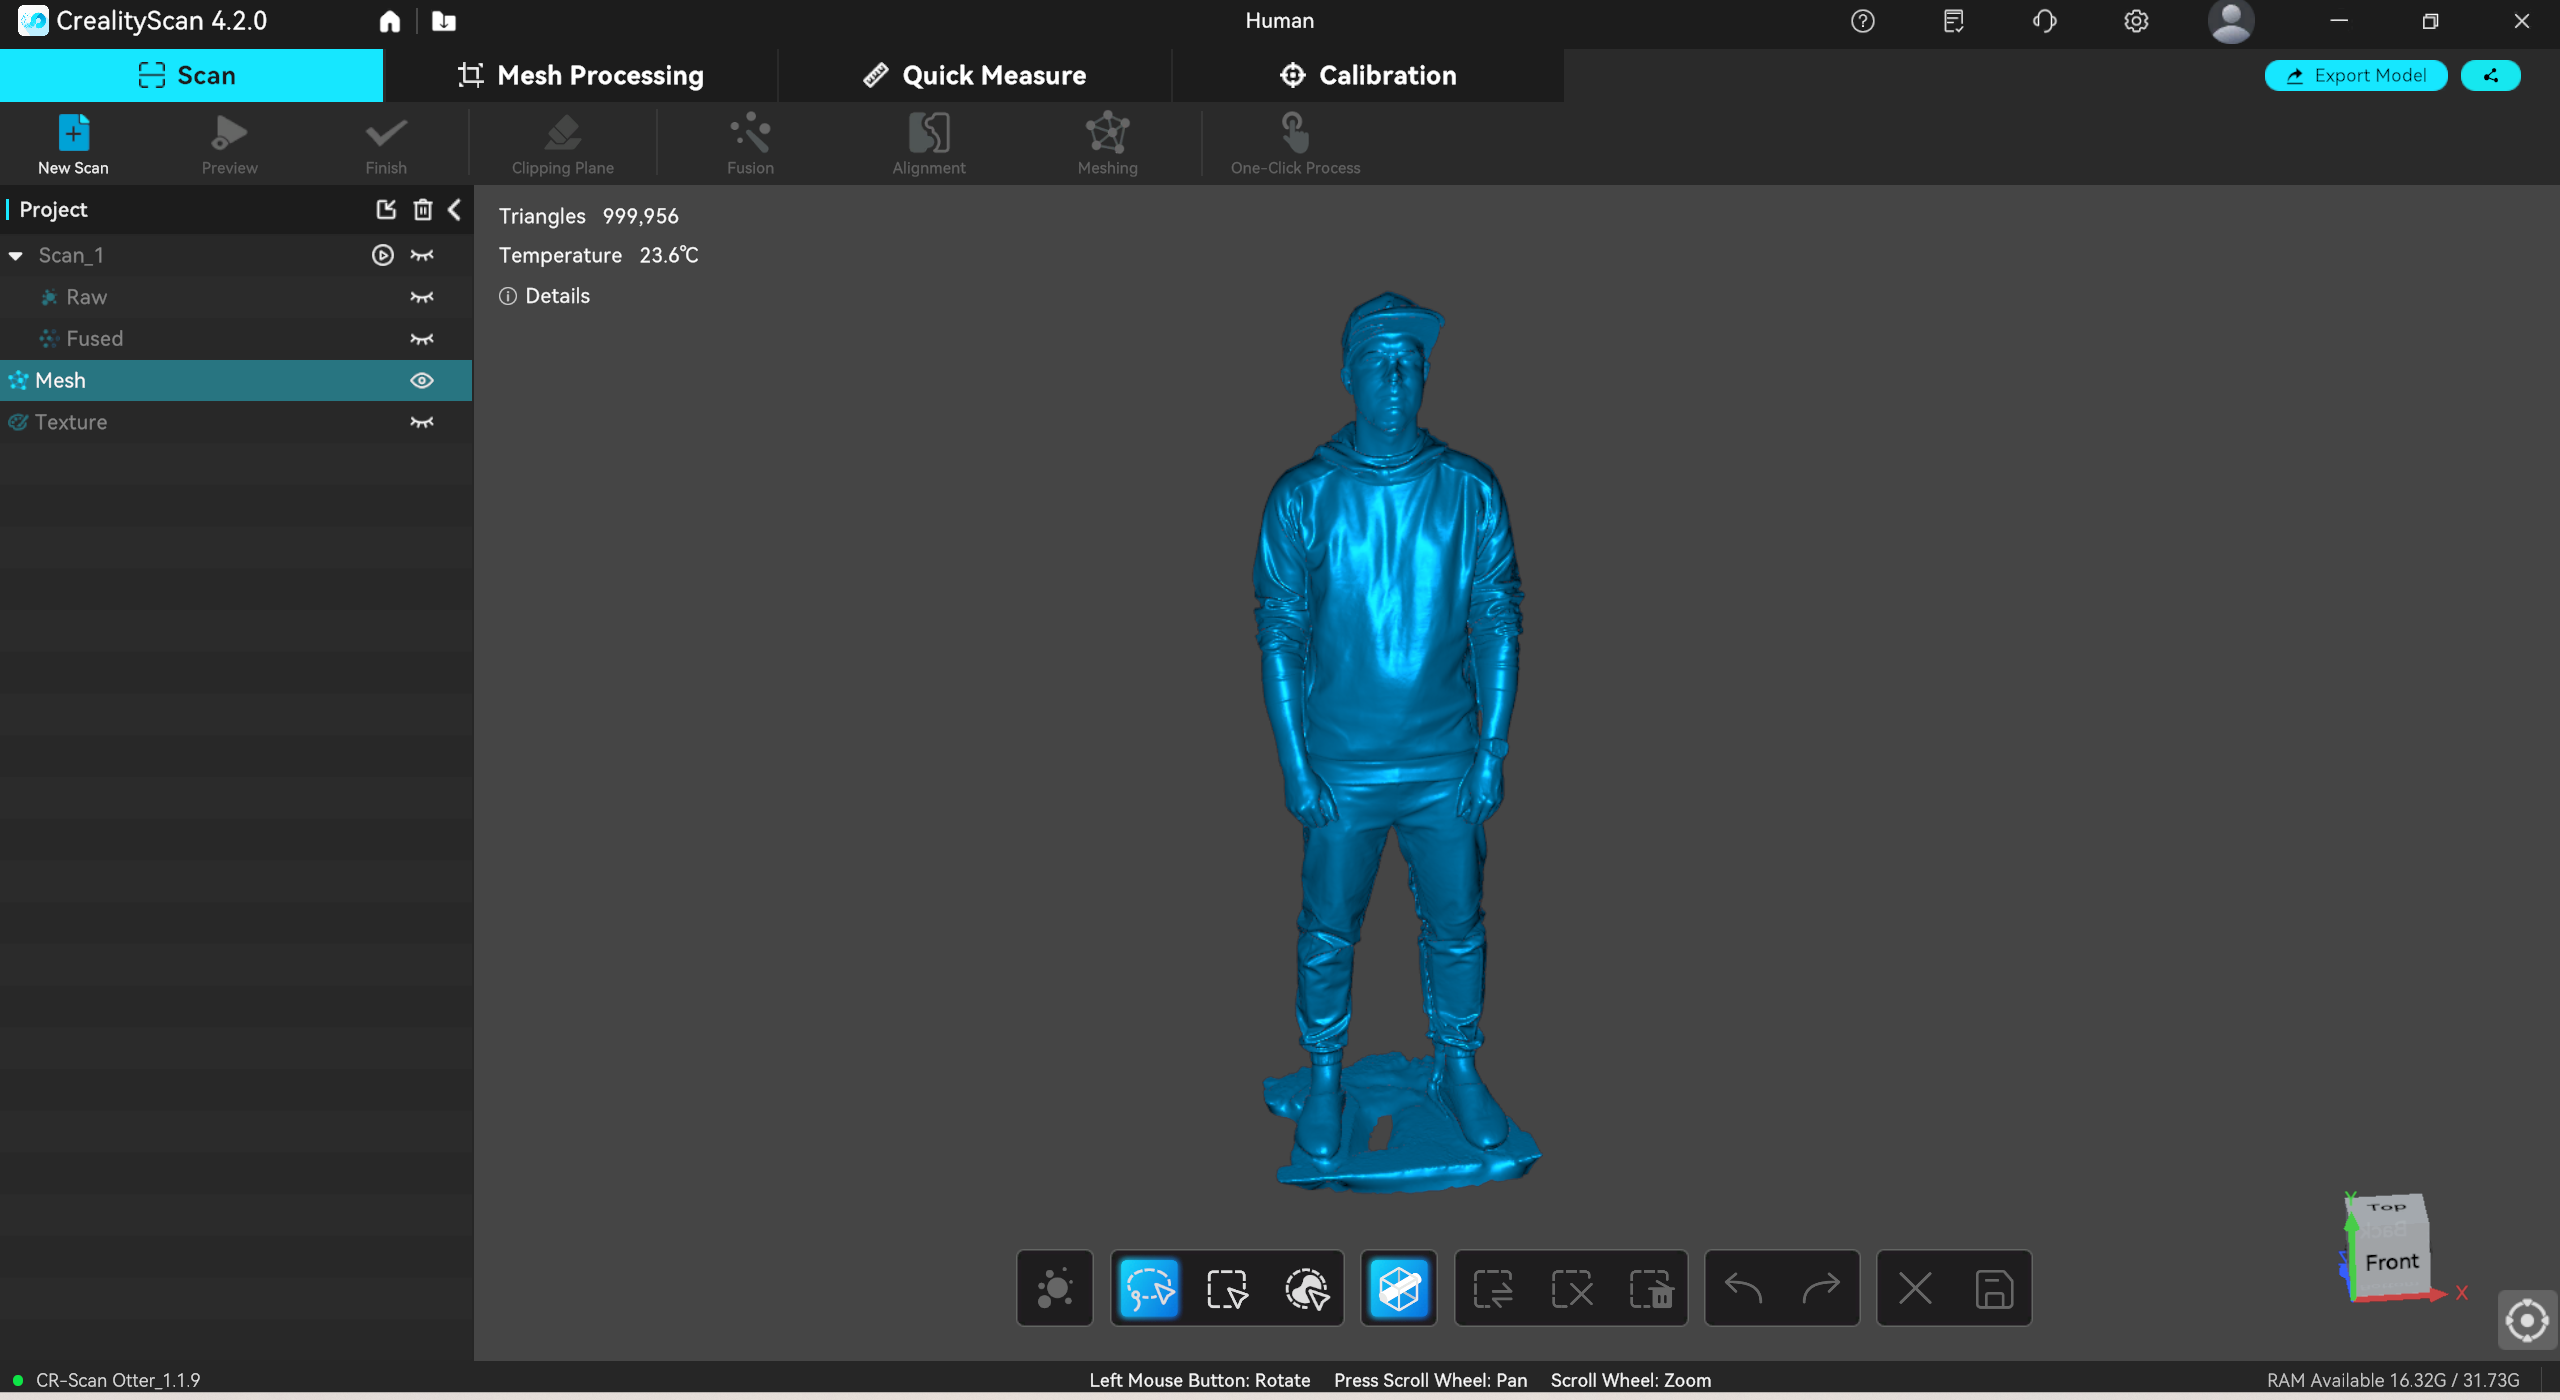The image size is (2560, 1400).
Task: Show the Fused layer
Action: pyautogui.click(x=422, y=339)
